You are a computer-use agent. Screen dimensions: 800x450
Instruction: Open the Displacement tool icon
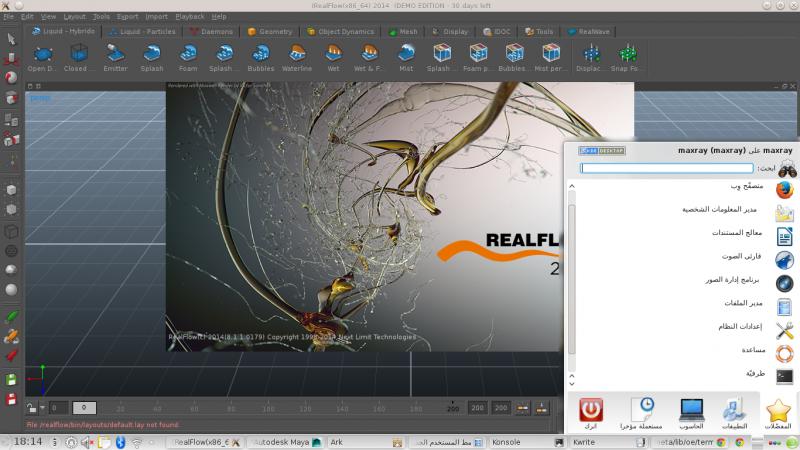point(591,53)
